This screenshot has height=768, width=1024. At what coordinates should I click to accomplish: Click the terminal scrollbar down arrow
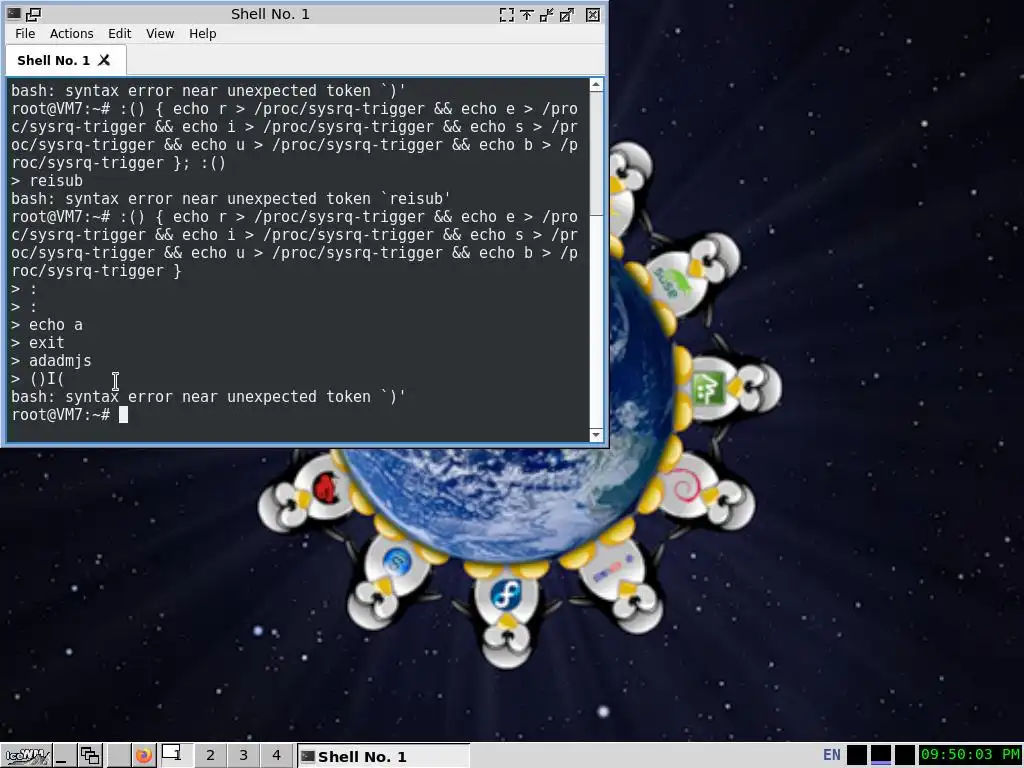click(x=596, y=435)
